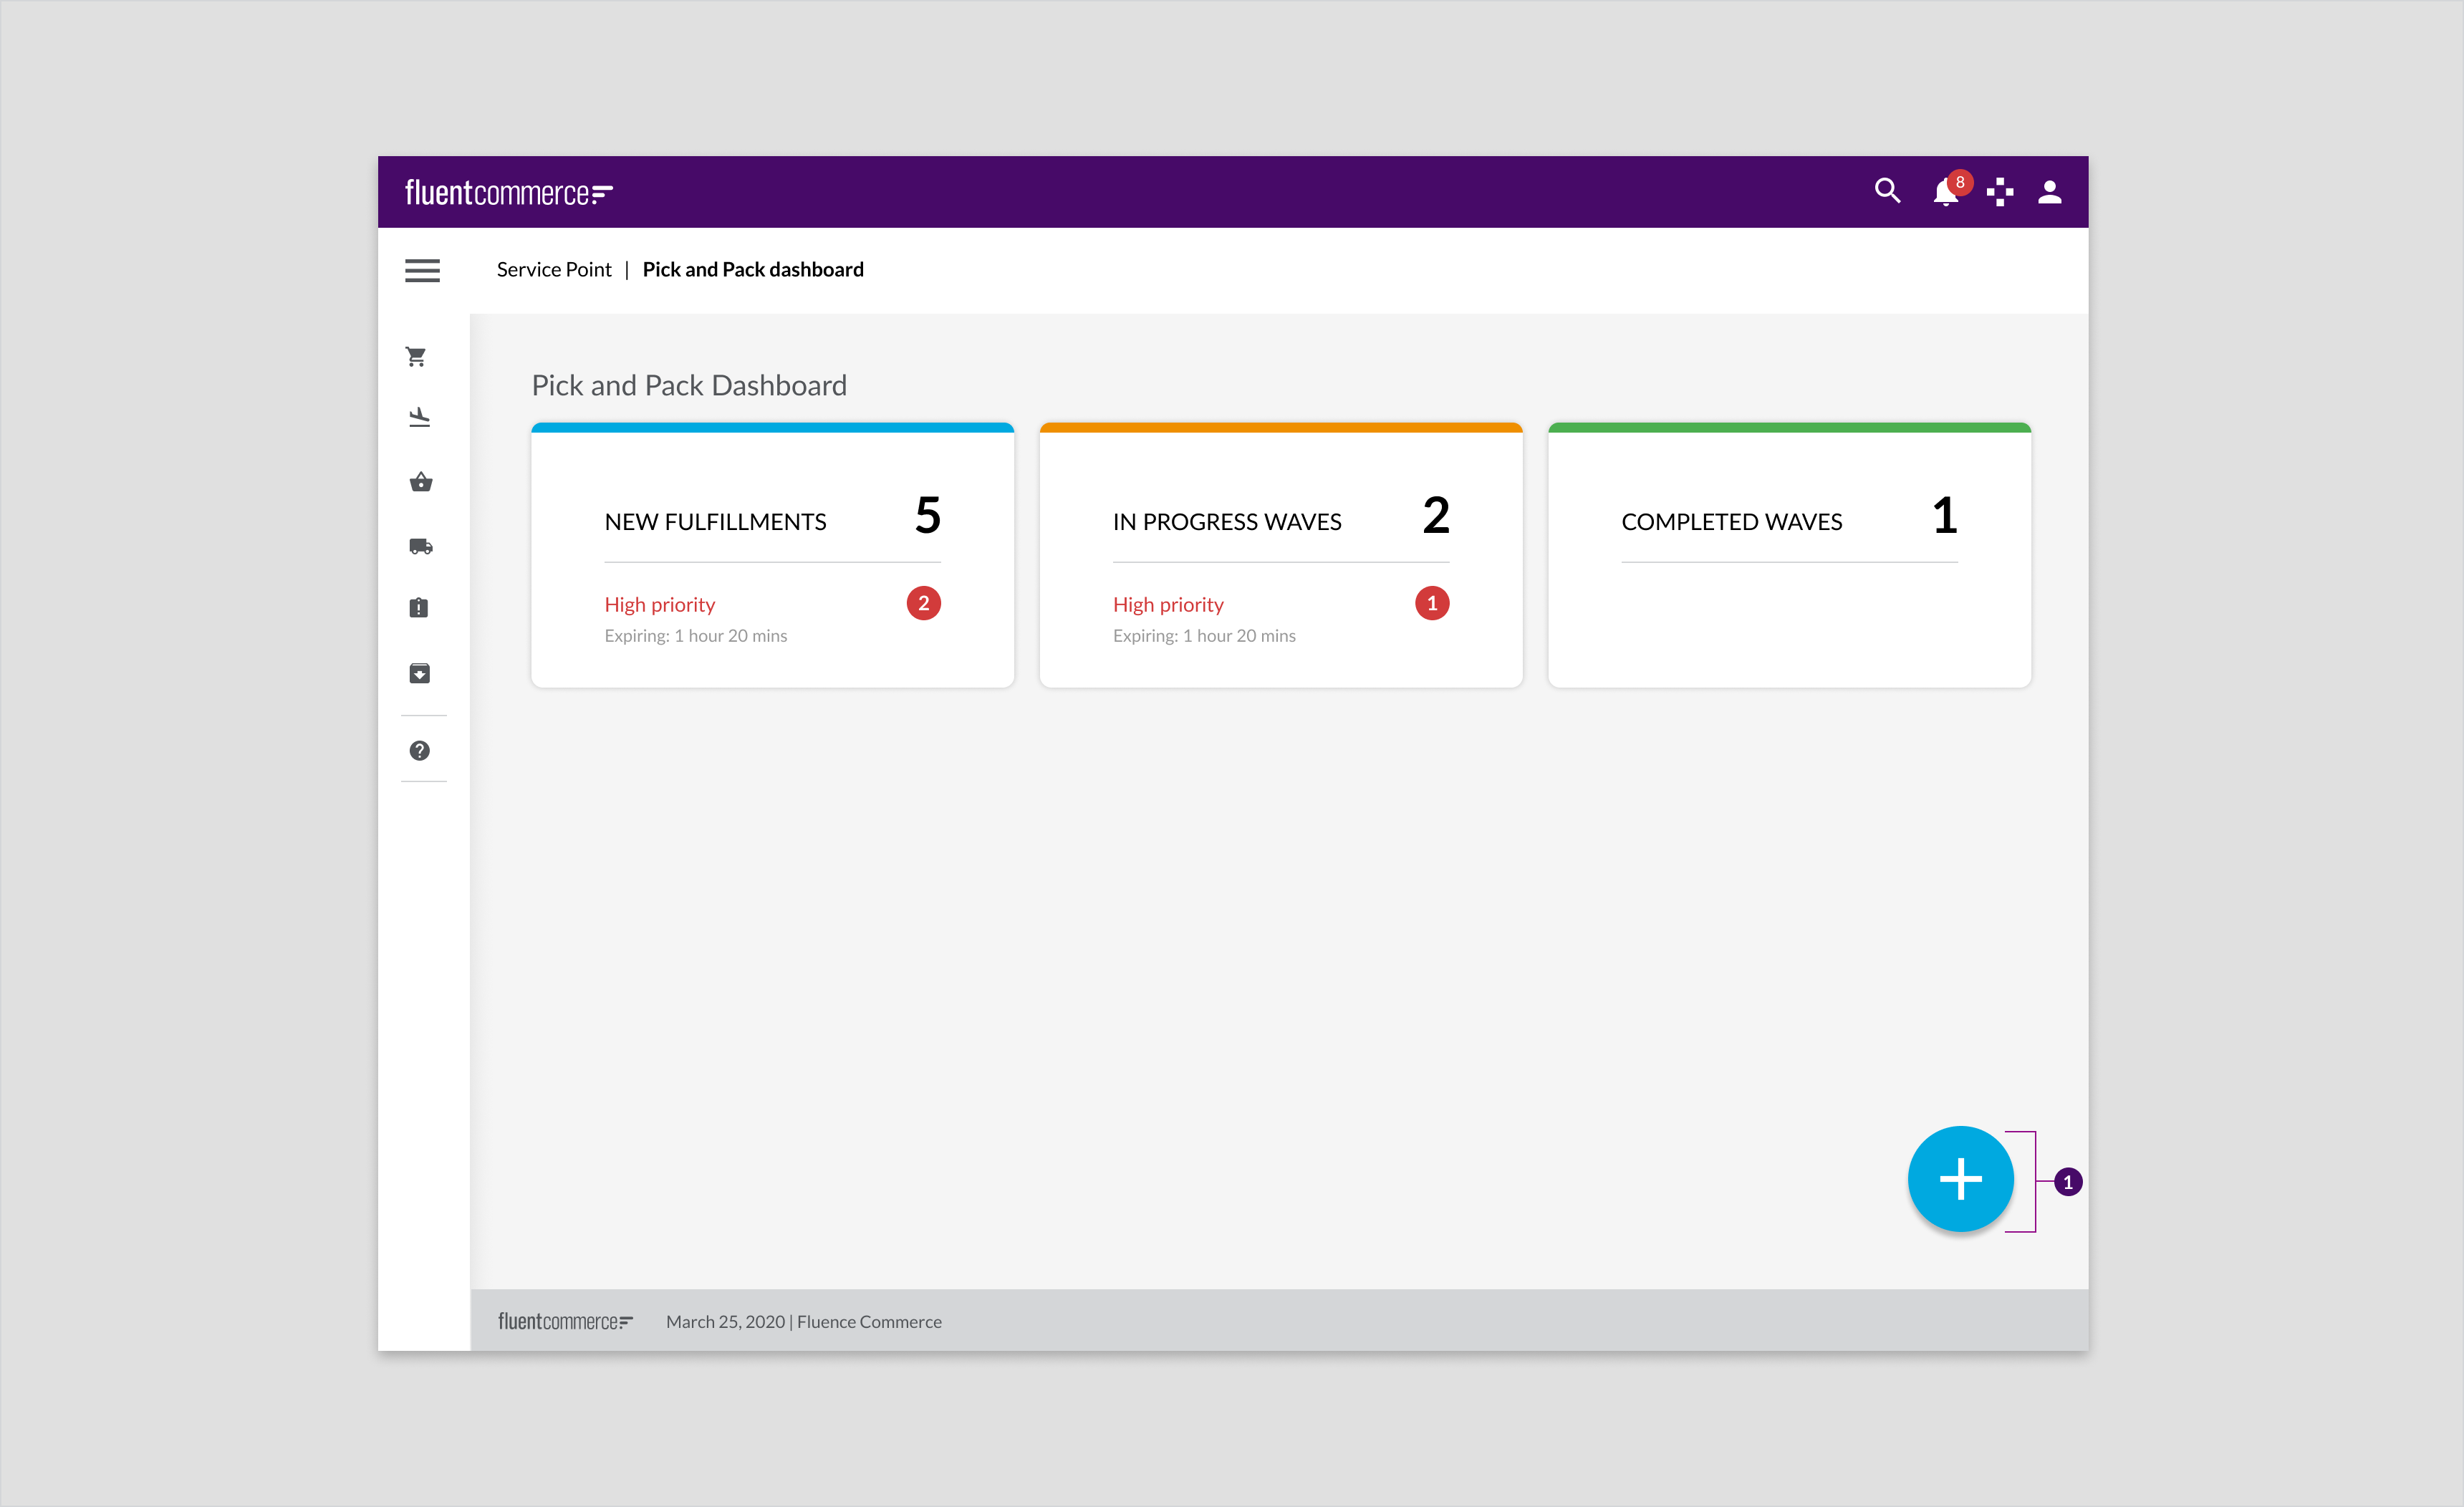Click High priority under New Fulfillments
The image size is (2464, 1507).
pyautogui.click(x=660, y=604)
